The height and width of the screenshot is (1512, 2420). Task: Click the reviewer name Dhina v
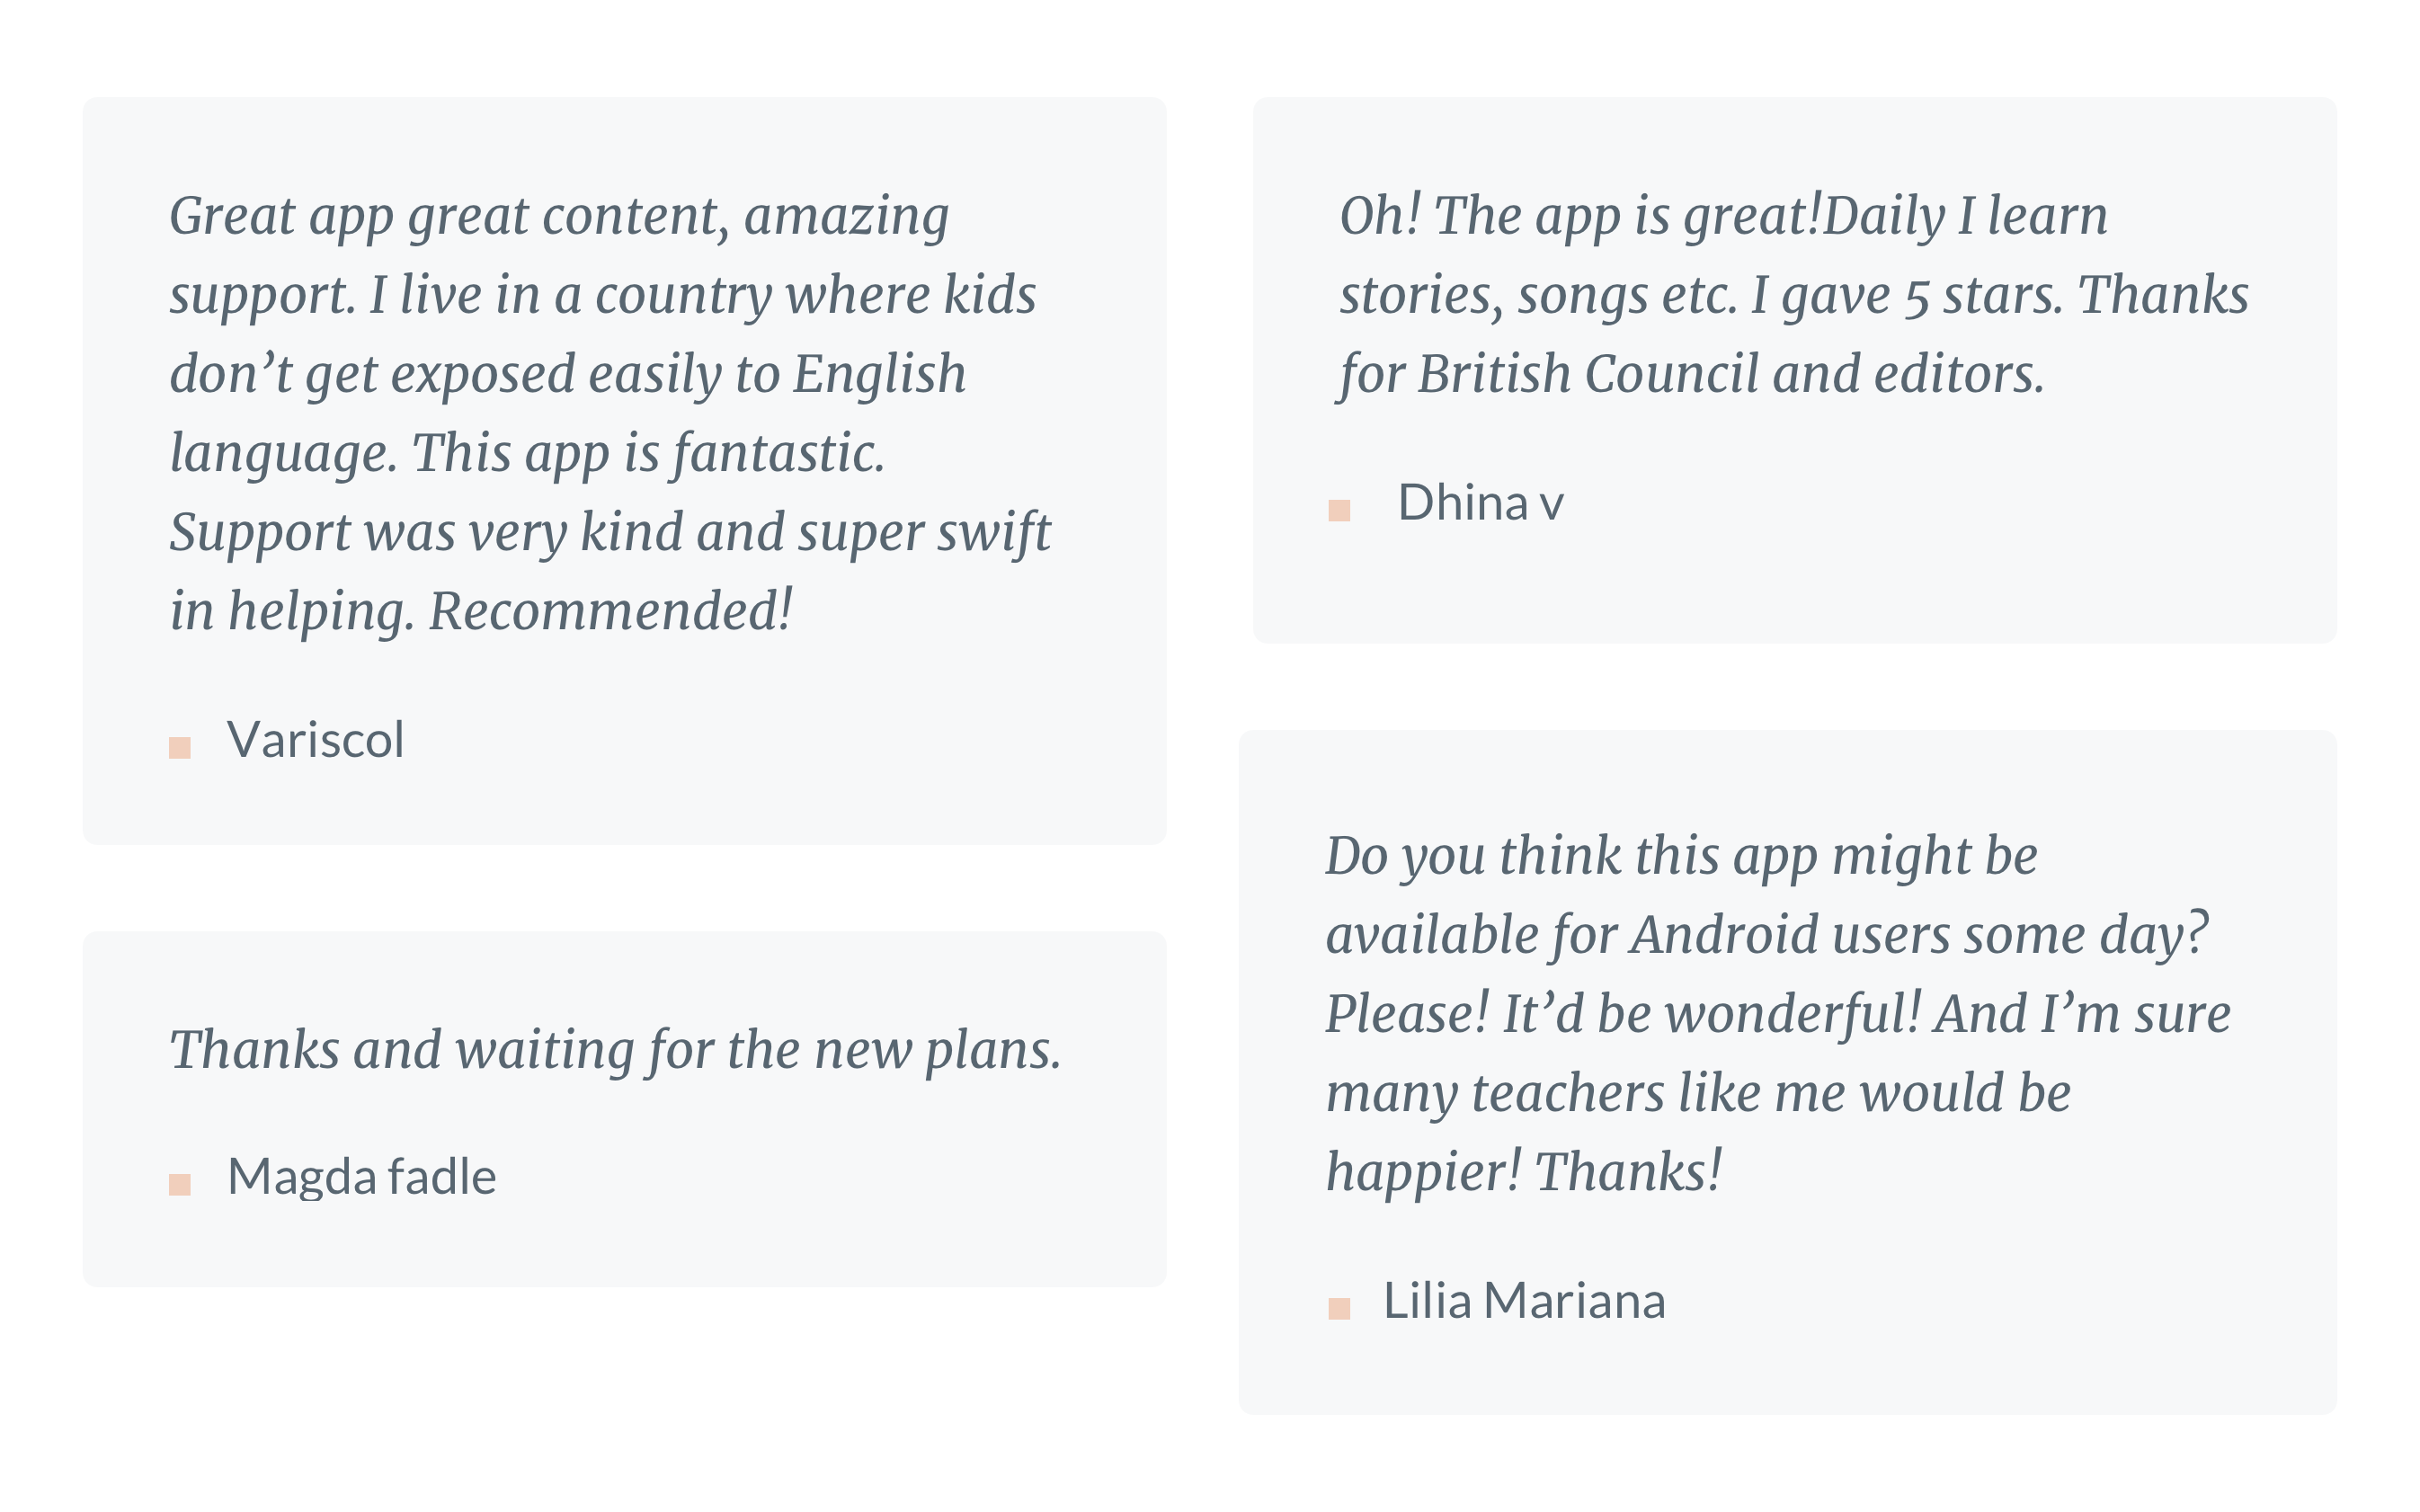point(1480,502)
